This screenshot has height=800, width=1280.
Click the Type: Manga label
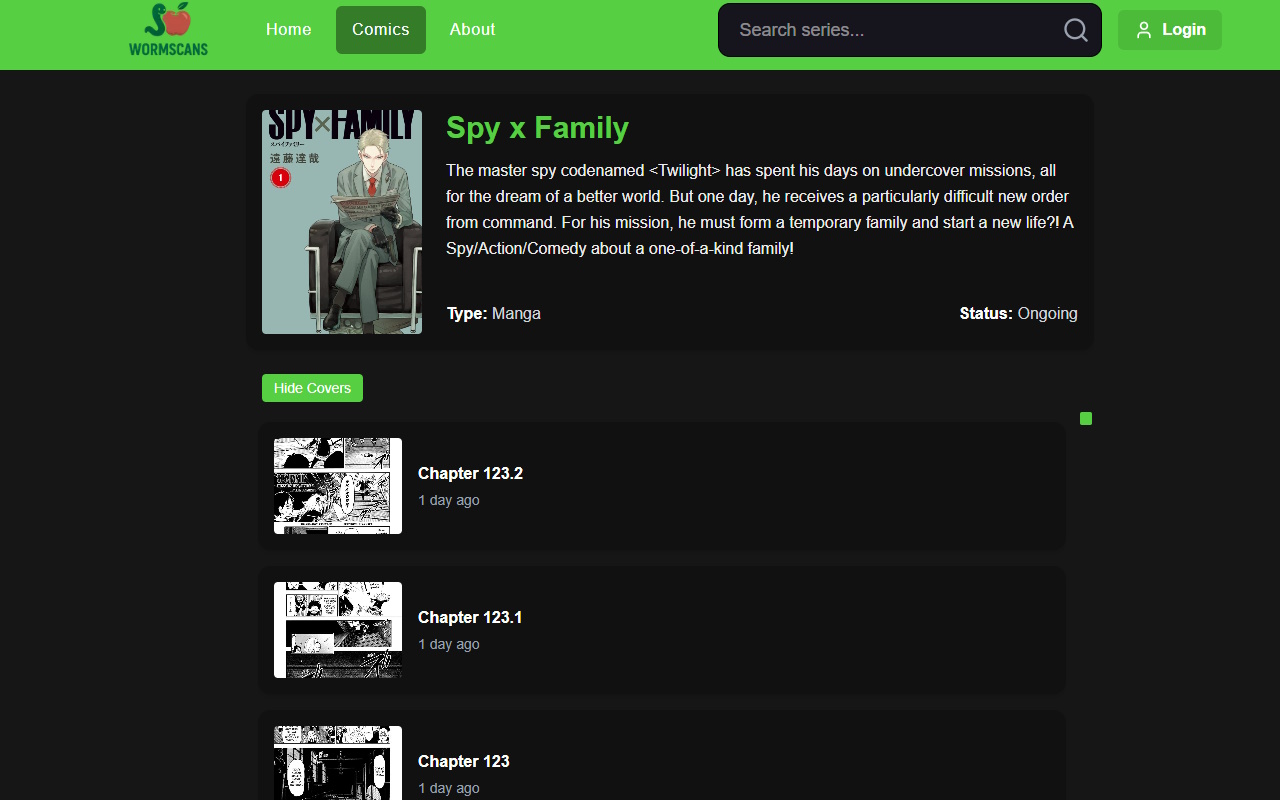click(x=494, y=313)
